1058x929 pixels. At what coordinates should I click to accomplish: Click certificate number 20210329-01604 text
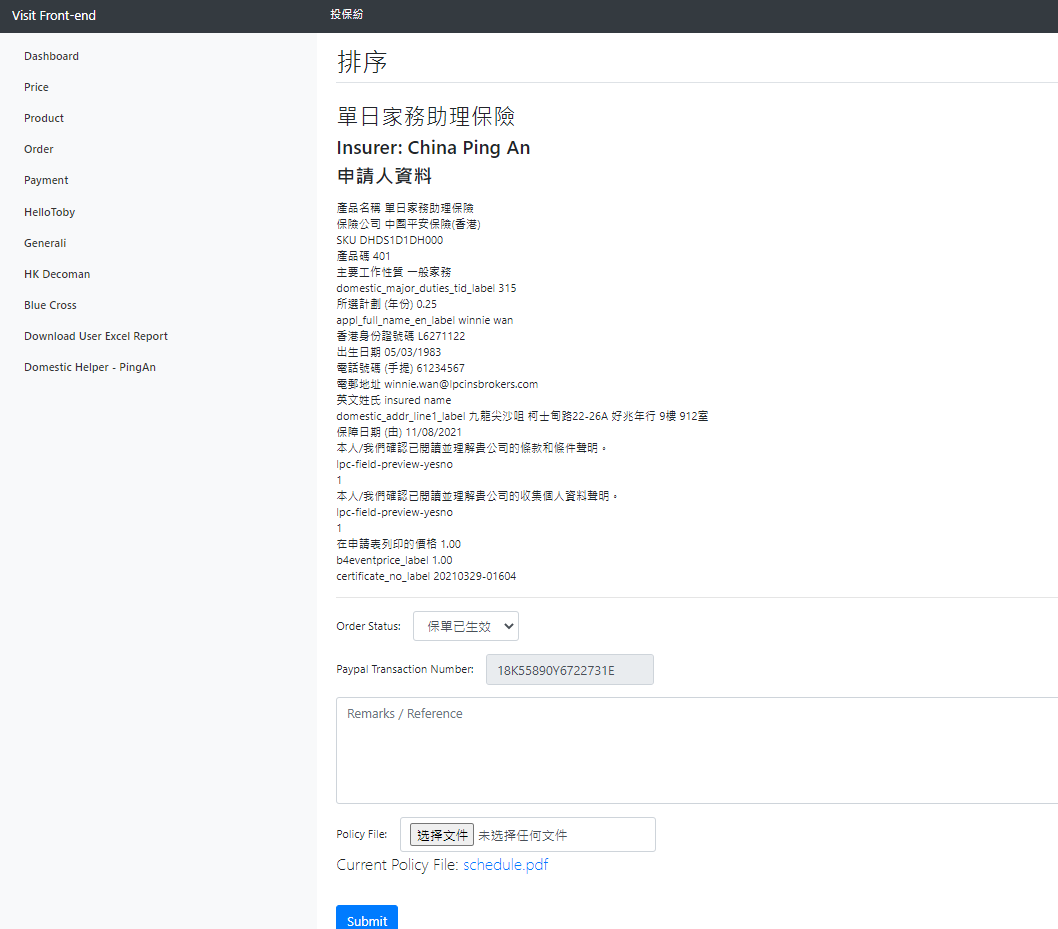474,576
